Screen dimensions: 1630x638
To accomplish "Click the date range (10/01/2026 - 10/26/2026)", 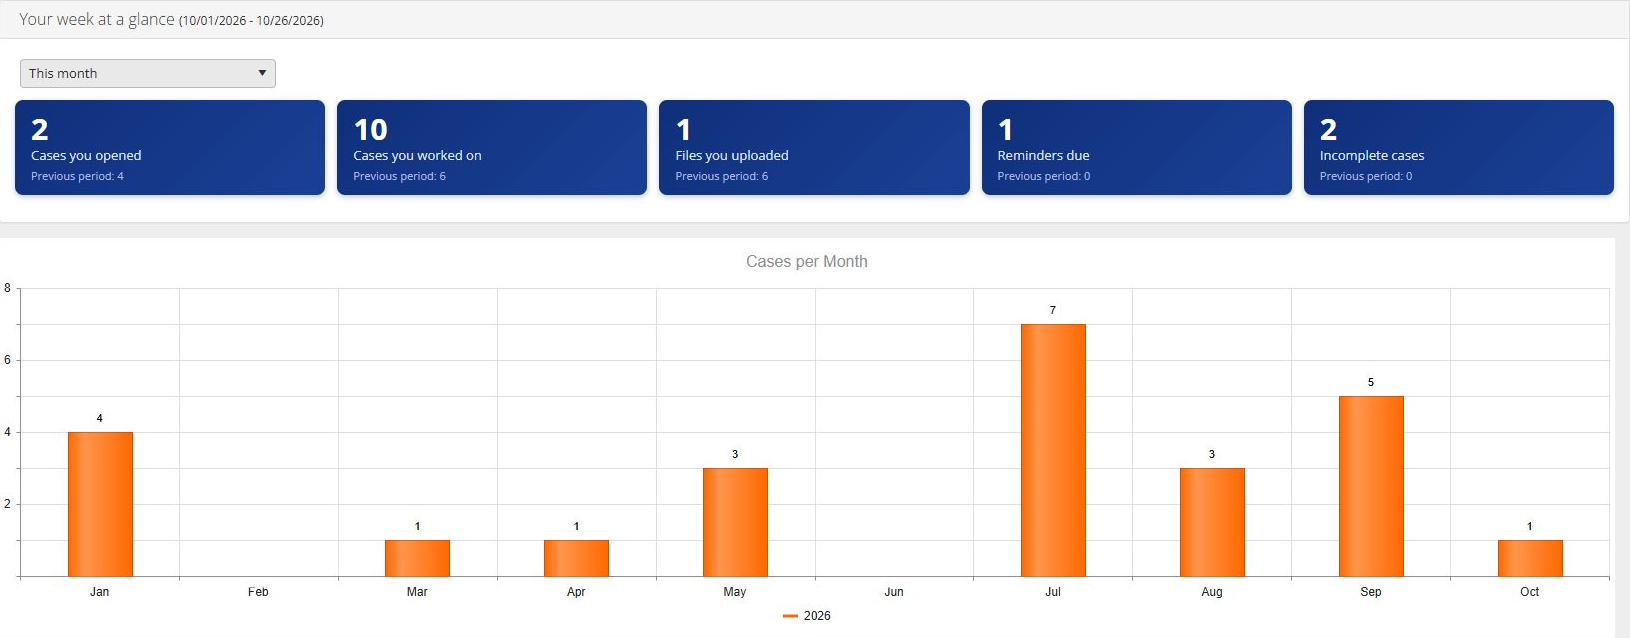I will [251, 20].
